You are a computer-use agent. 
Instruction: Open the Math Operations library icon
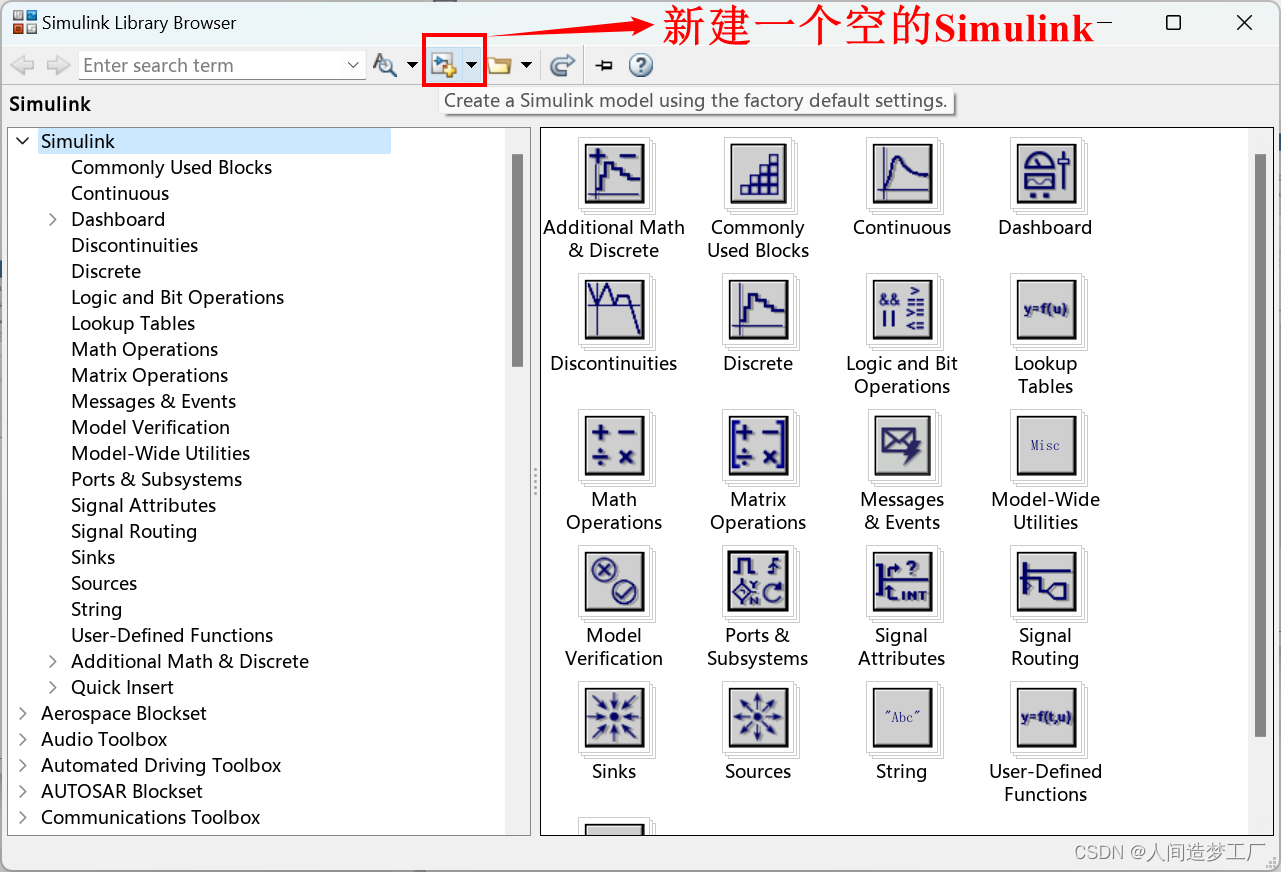614,446
